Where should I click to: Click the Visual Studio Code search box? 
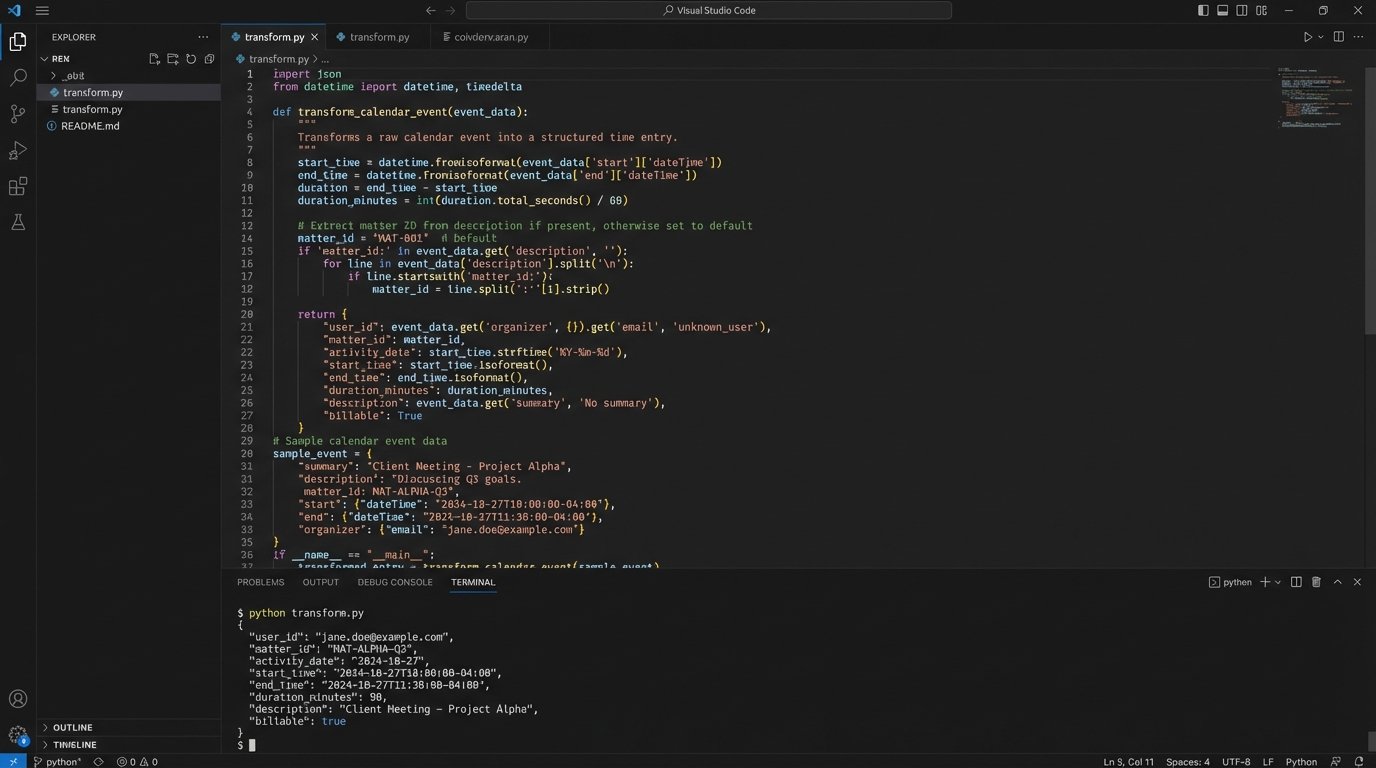pyautogui.click(x=708, y=10)
